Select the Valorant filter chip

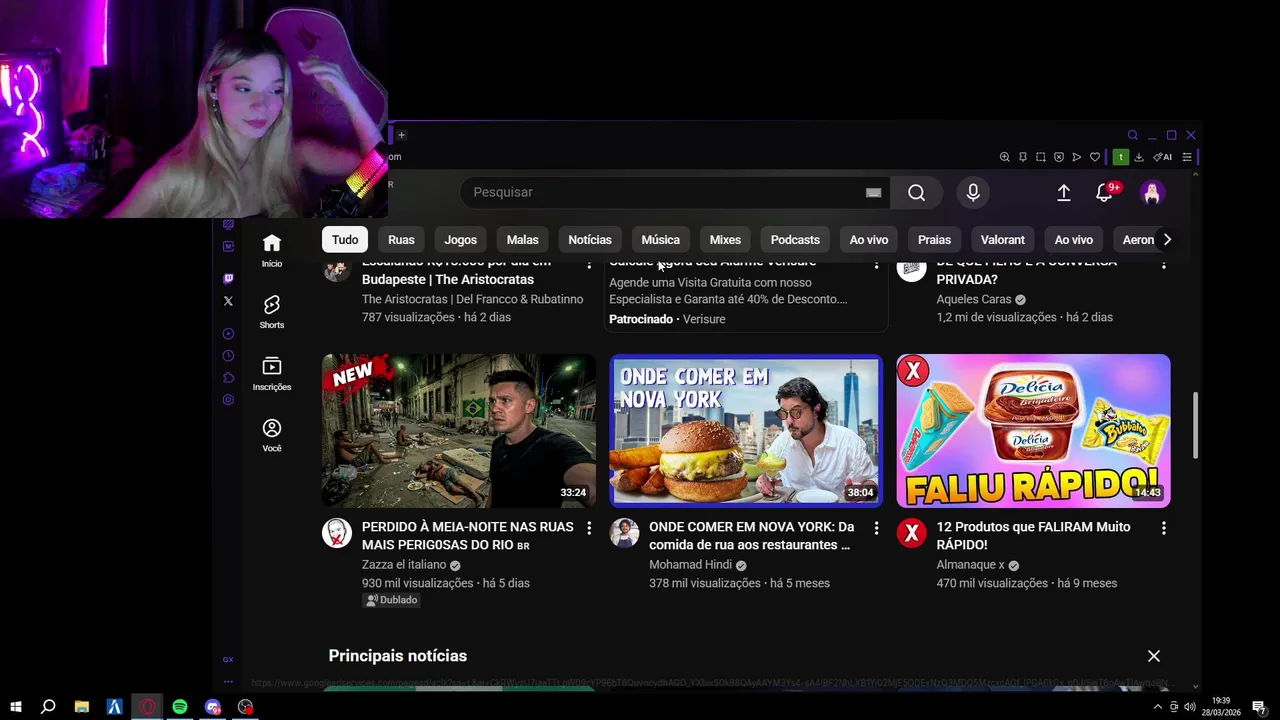(x=1002, y=240)
